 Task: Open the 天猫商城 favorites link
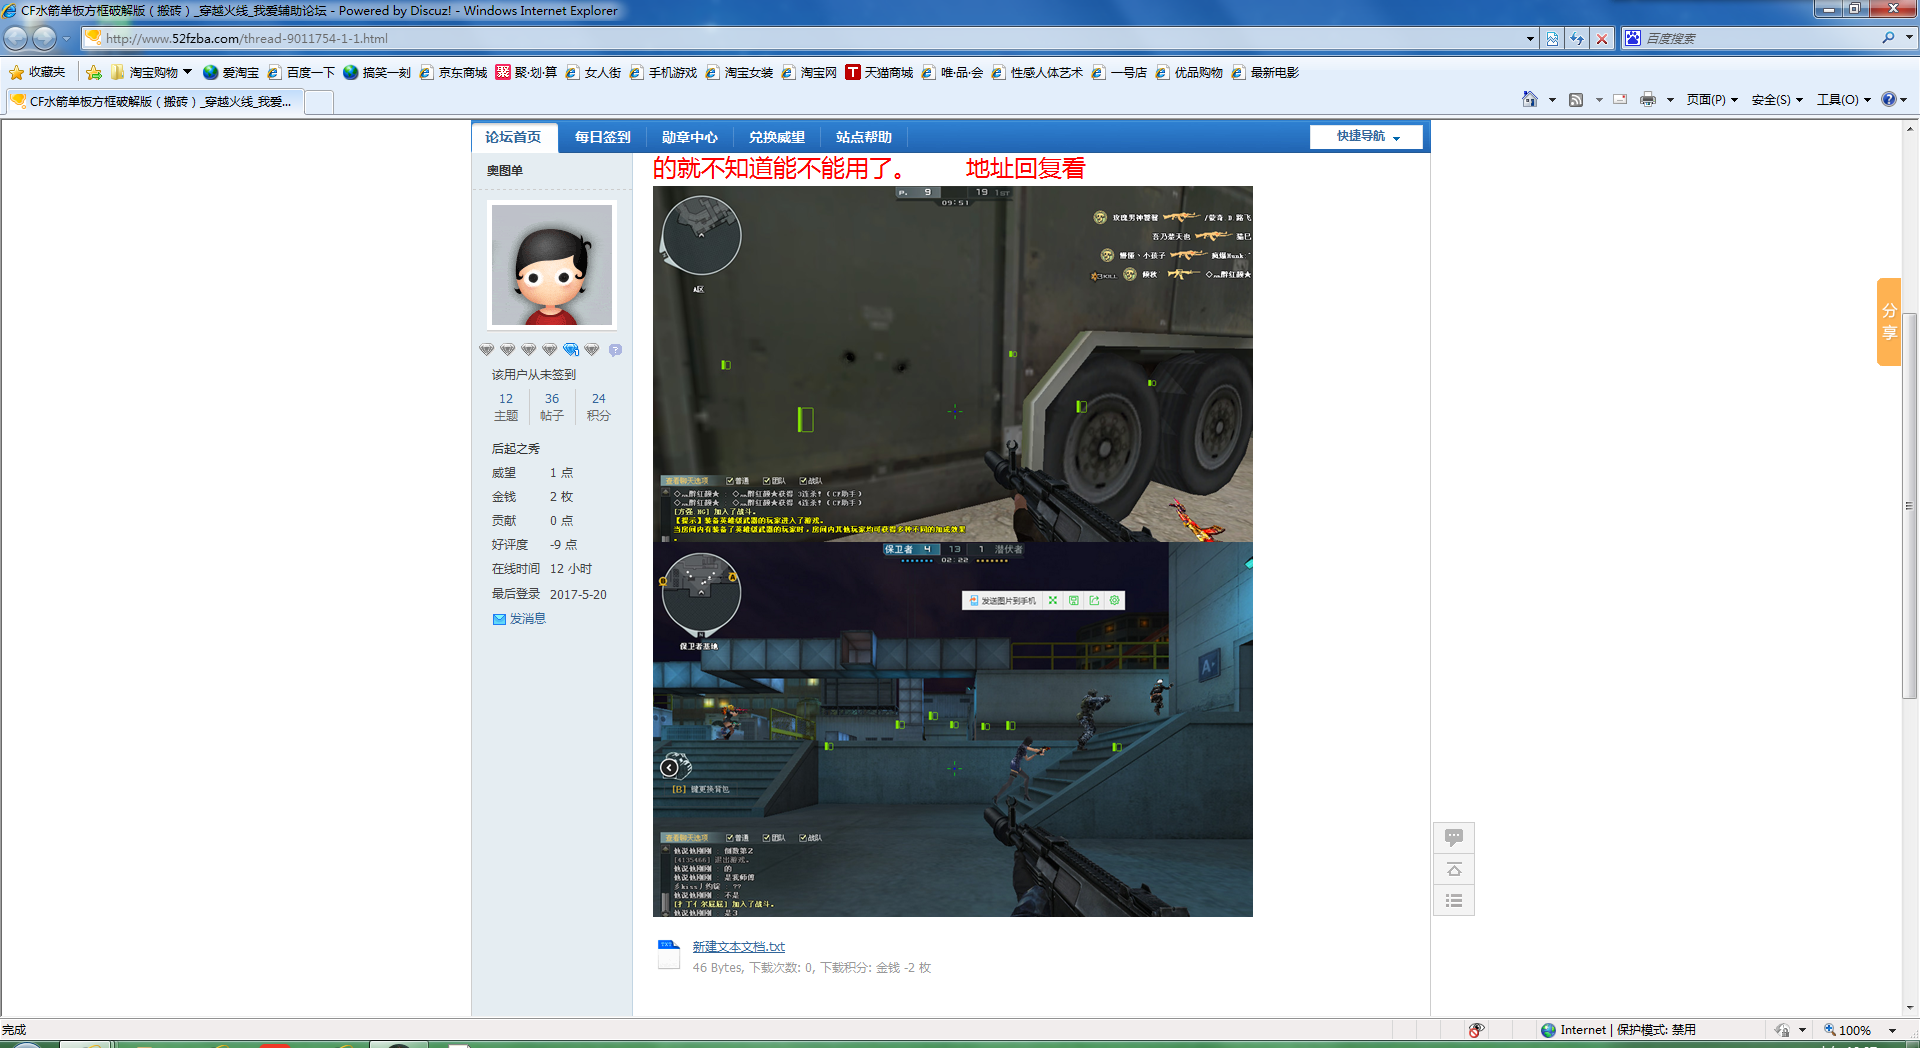[879, 72]
